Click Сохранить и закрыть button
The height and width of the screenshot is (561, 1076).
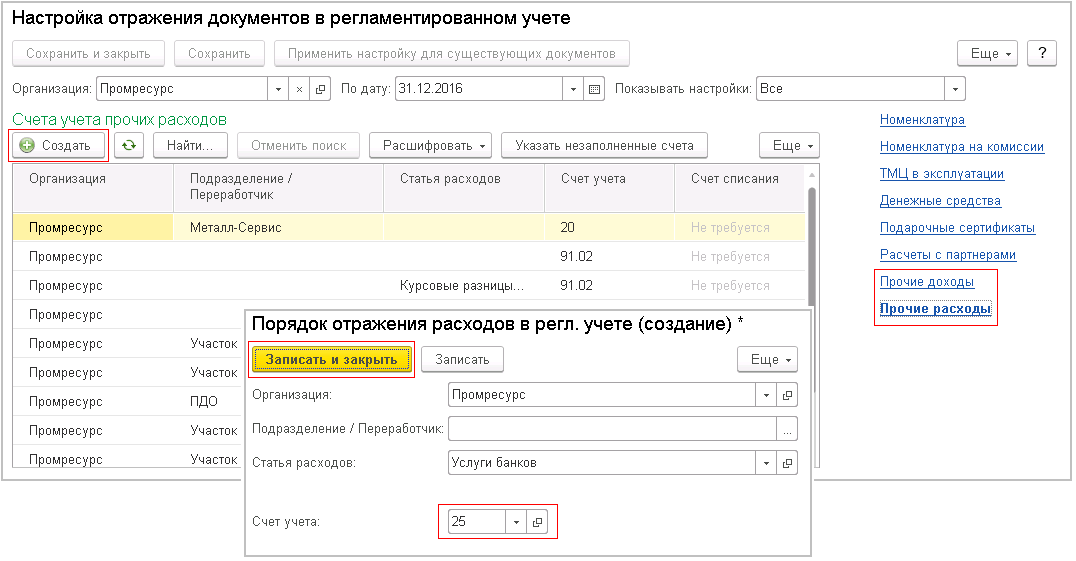pyautogui.click(x=89, y=53)
